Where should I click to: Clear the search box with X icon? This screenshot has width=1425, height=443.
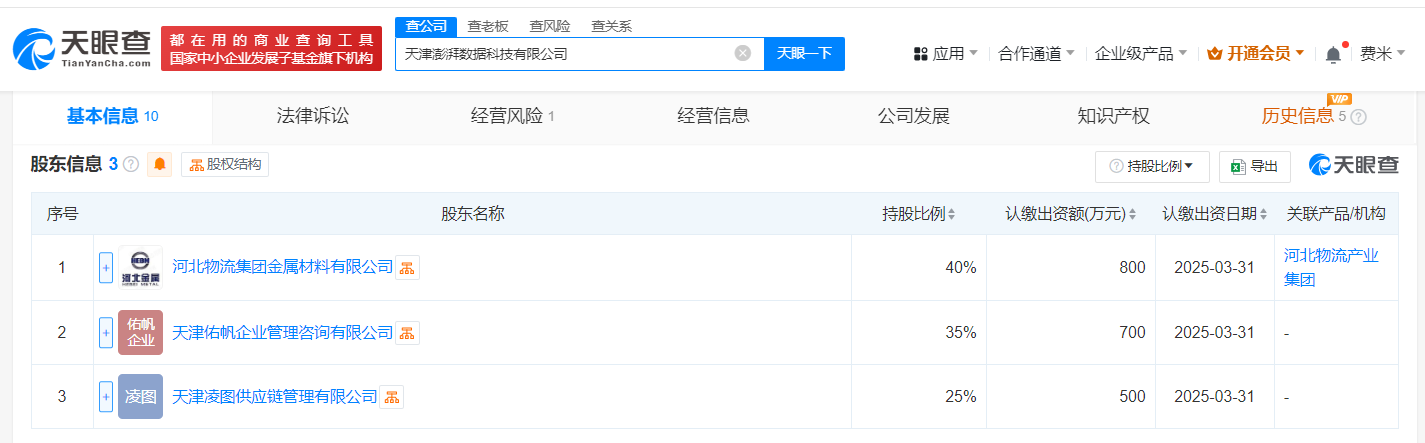743,54
